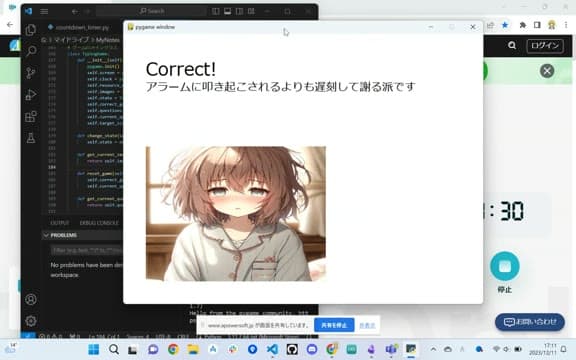Open Manage gear in VS Code activity bar

pos(31,321)
